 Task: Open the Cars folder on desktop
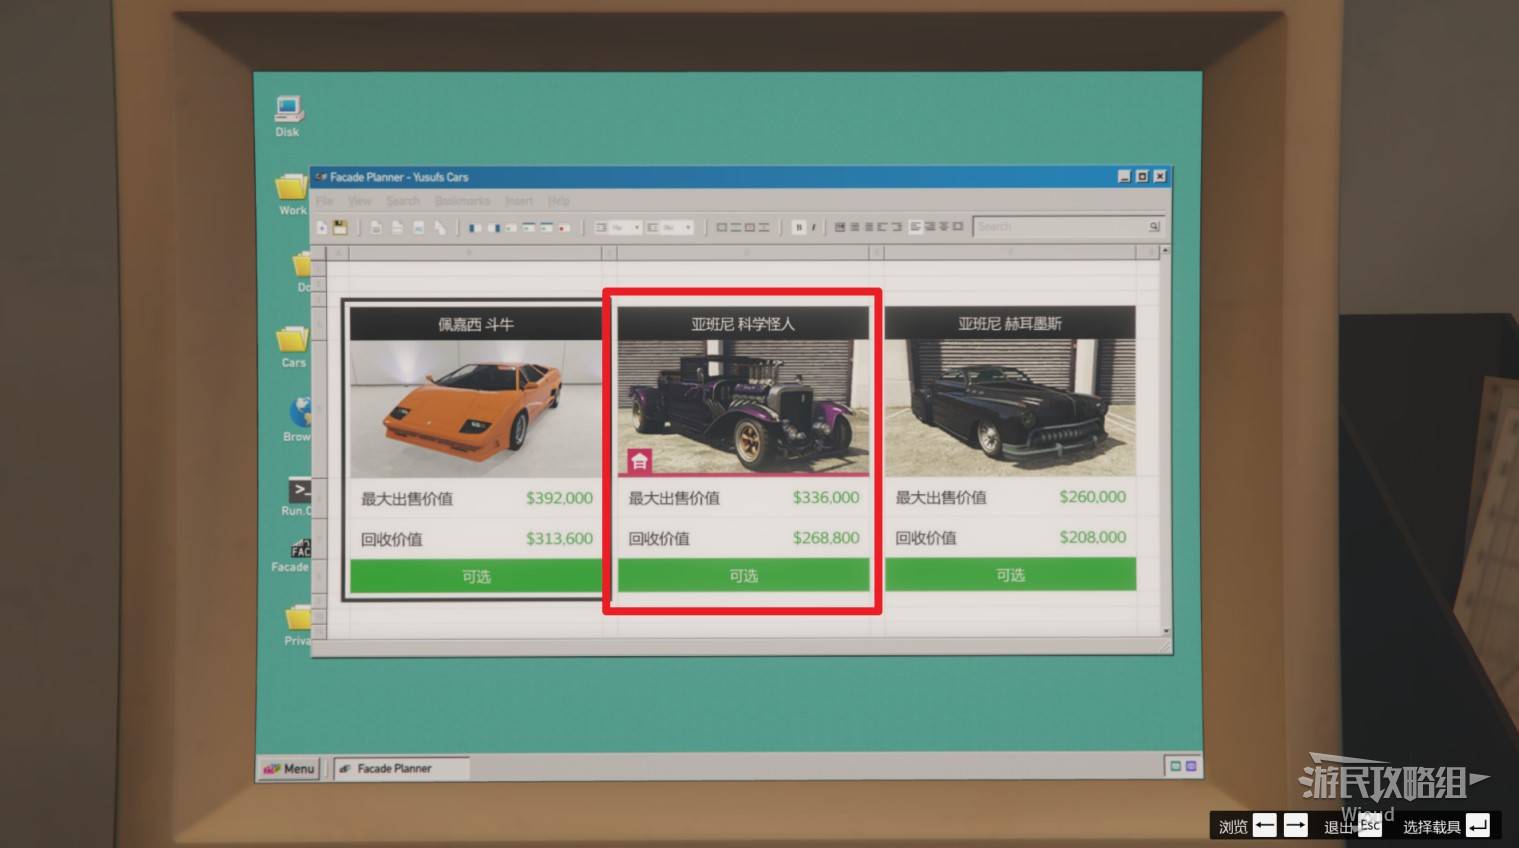(x=293, y=346)
